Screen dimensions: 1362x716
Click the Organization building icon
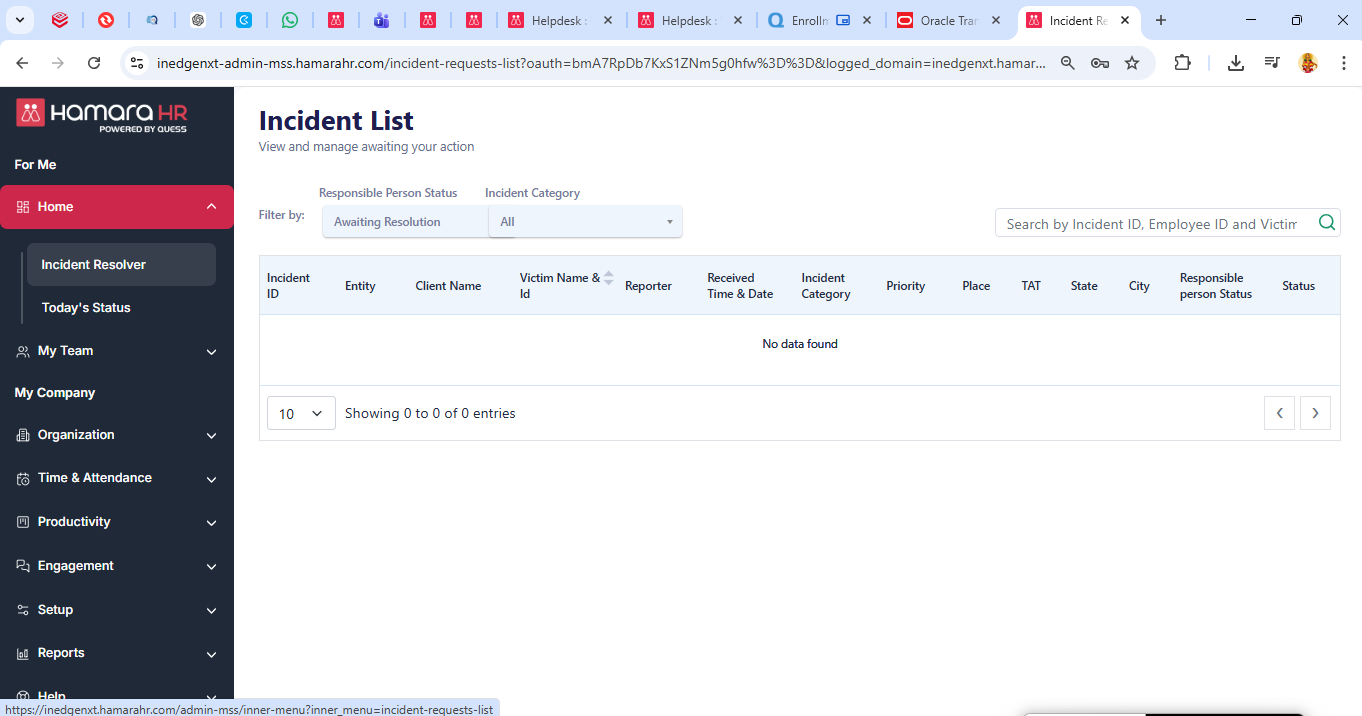23,435
